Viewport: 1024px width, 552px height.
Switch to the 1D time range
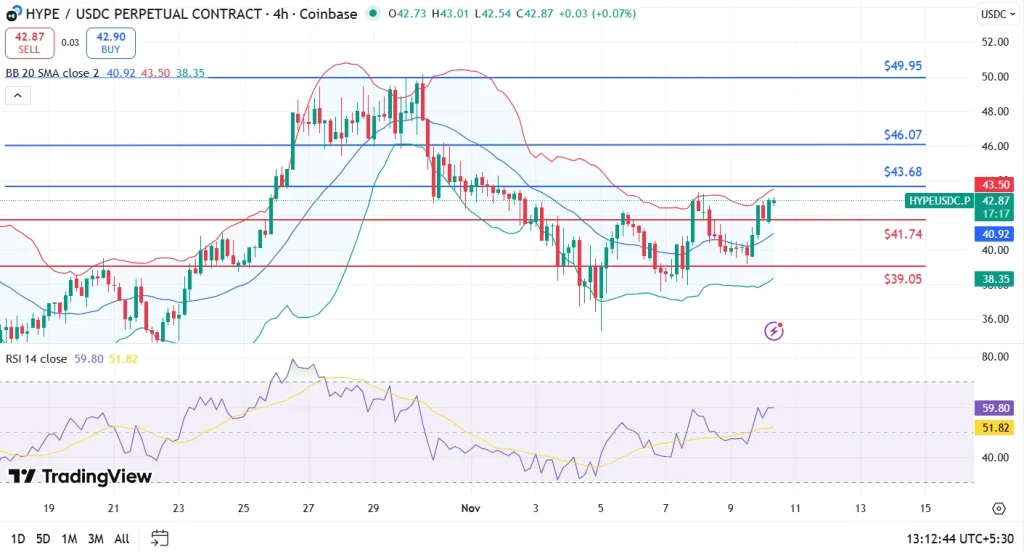click(16, 538)
